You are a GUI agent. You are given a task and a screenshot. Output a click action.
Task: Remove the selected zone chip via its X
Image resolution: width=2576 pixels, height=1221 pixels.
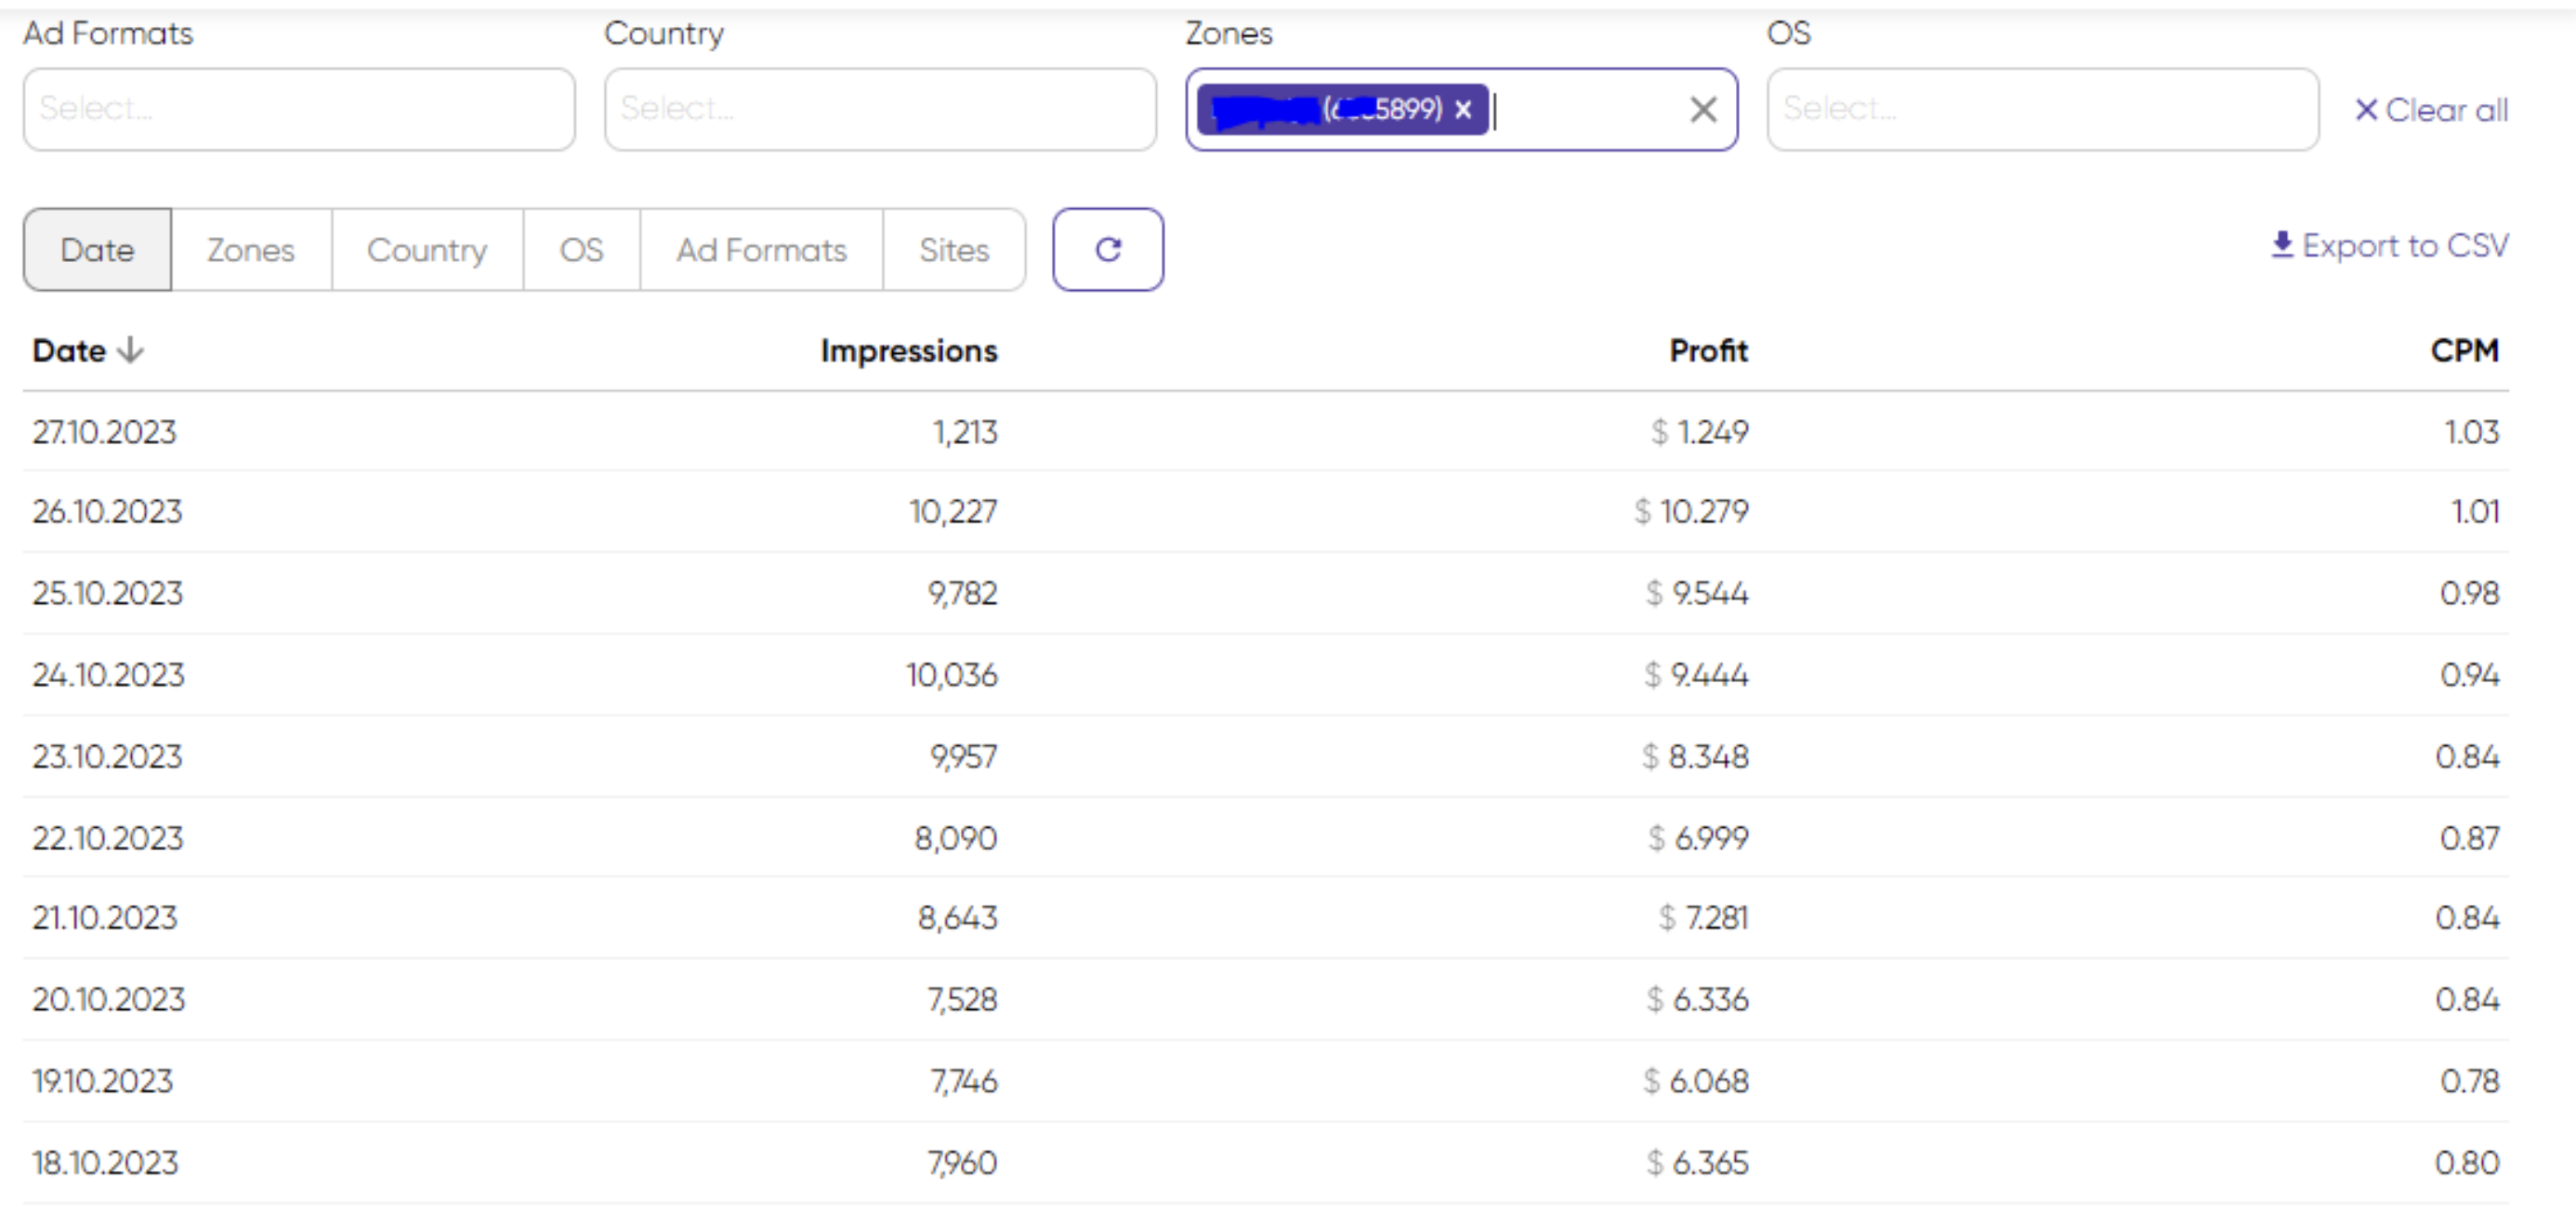tap(1463, 110)
